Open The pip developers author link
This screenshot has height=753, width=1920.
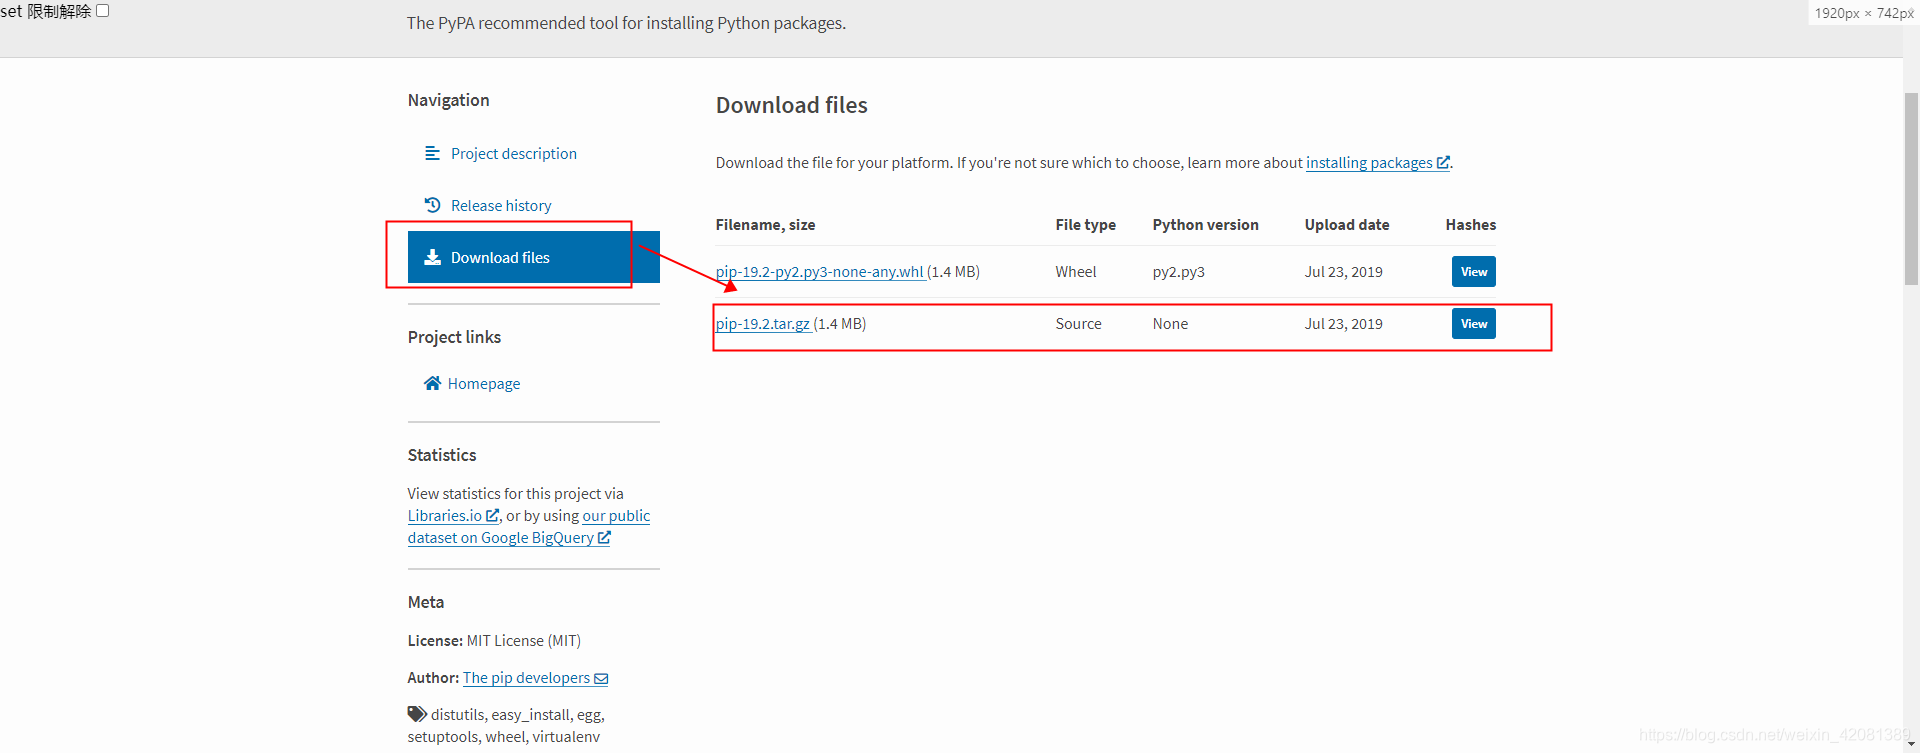coord(526,677)
